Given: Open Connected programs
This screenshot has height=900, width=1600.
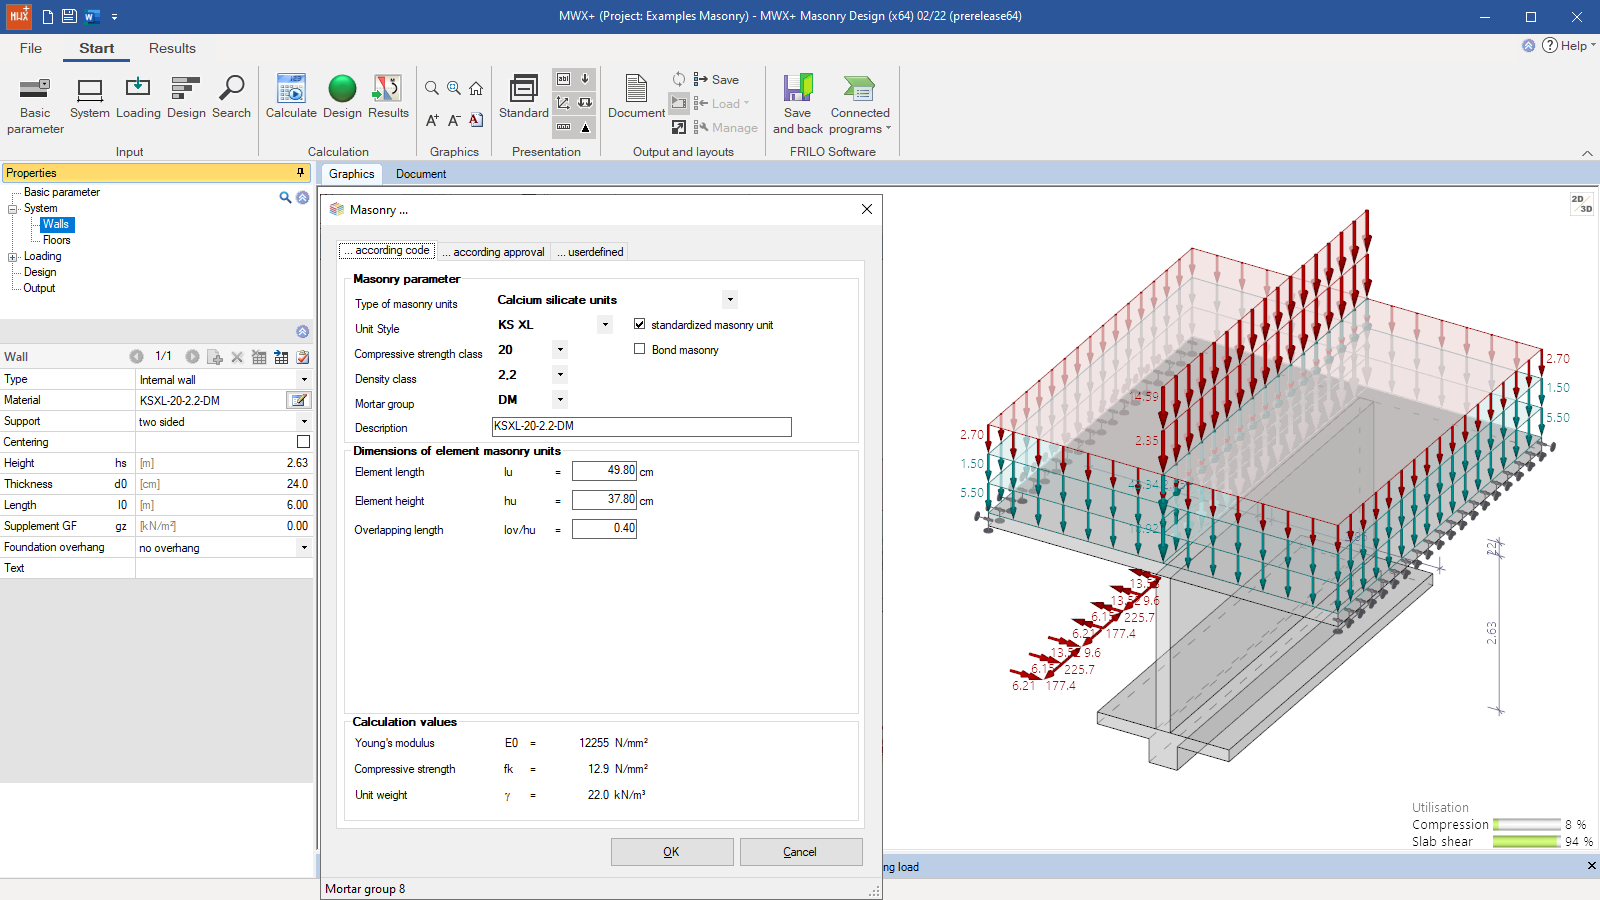Looking at the screenshot, I should pyautogui.click(x=860, y=105).
